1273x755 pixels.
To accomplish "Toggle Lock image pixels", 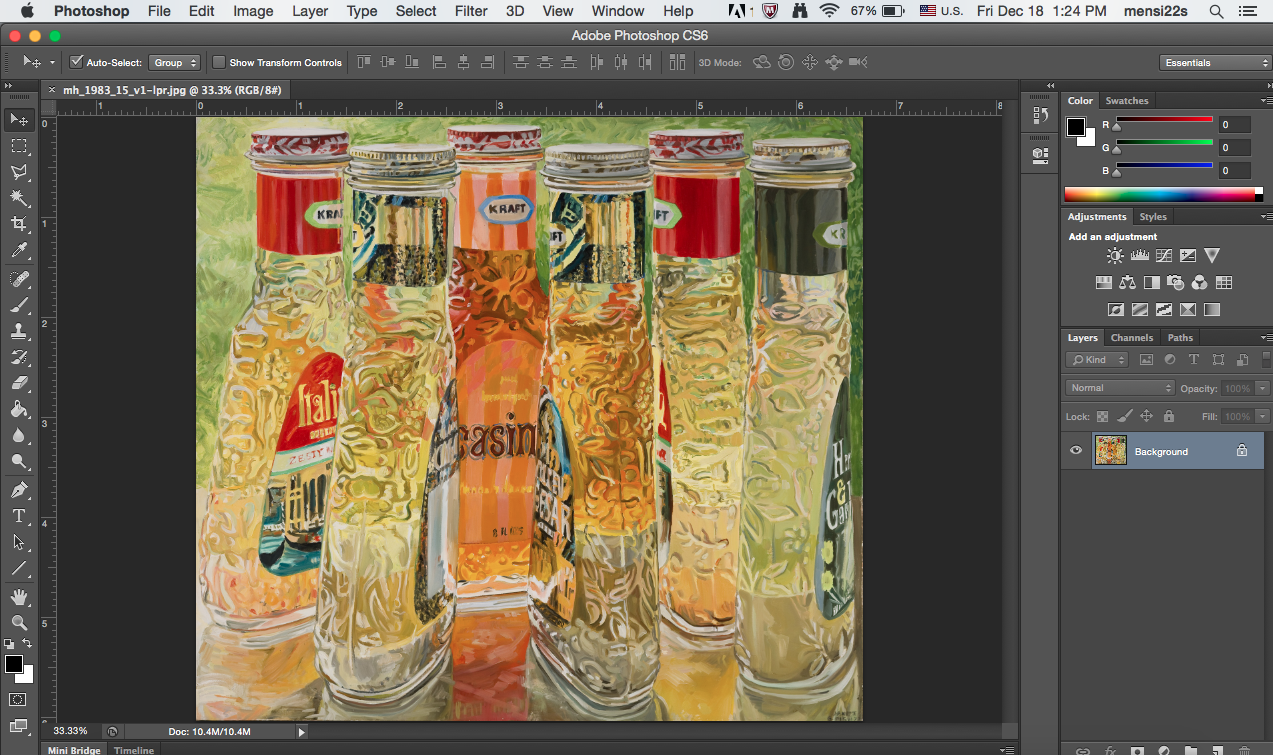I will (x=1124, y=416).
